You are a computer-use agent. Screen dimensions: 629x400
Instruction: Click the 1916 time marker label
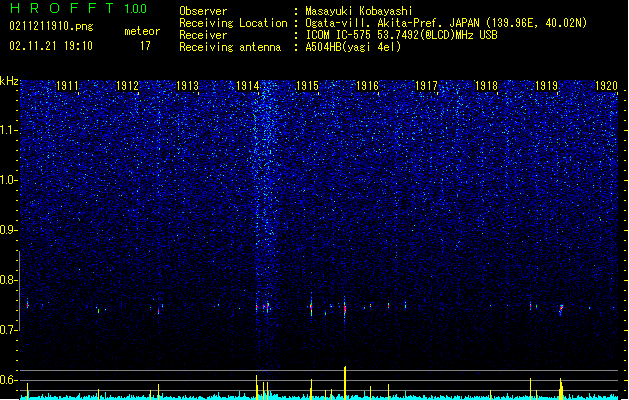point(367,86)
